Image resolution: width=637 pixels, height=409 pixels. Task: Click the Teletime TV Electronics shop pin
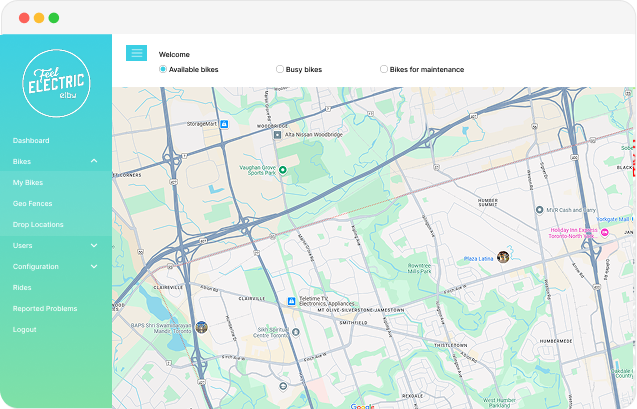291,301
